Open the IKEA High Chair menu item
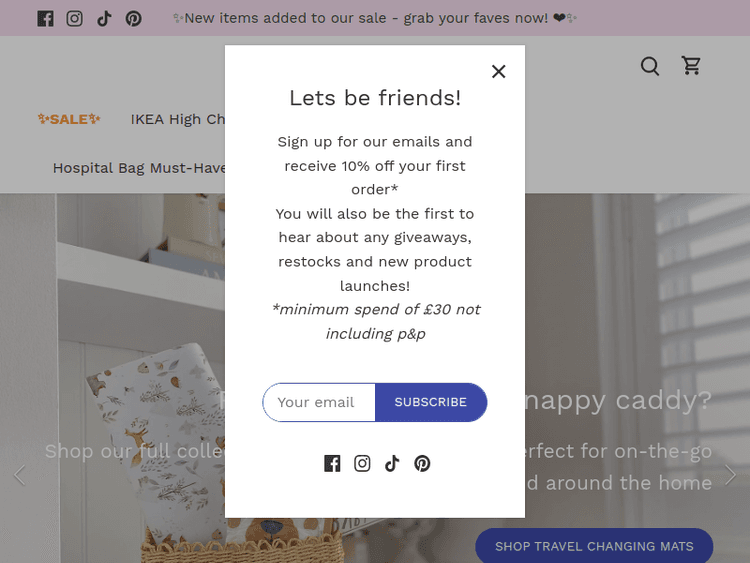 pyautogui.click(x=178, y=119)
